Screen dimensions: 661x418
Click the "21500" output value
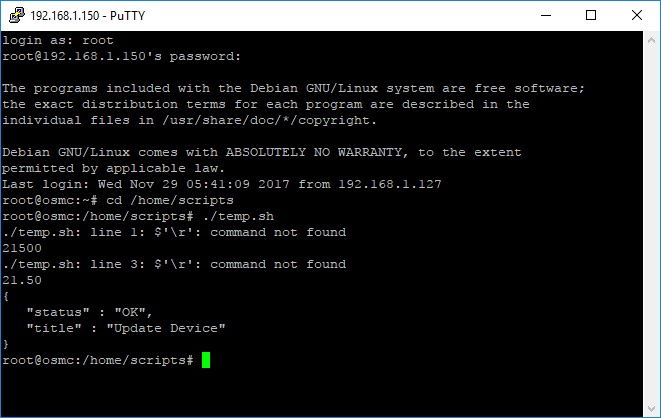[x=22, y=248]
